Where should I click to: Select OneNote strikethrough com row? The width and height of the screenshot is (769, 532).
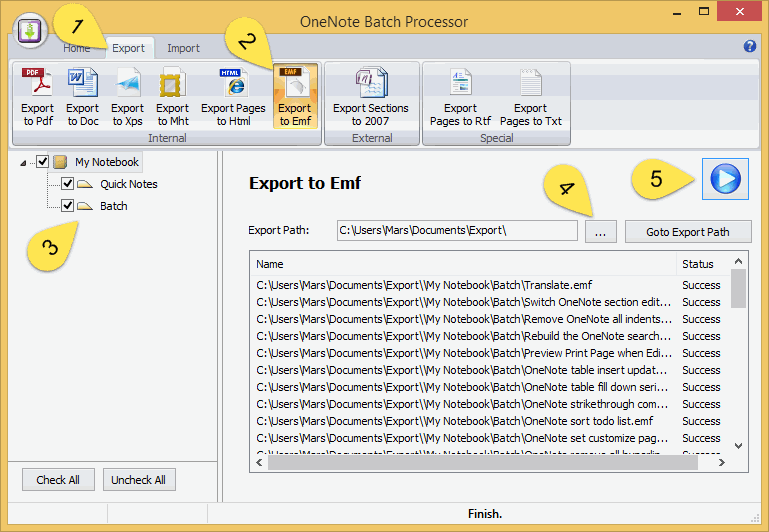pyautogui.click(x=490, y=404)
